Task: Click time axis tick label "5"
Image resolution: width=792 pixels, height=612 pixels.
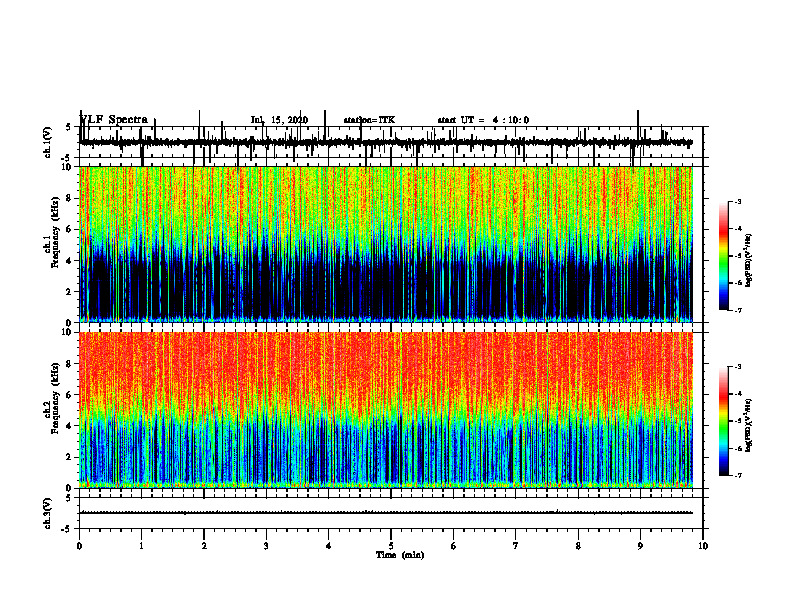Action: pos(391,546)
